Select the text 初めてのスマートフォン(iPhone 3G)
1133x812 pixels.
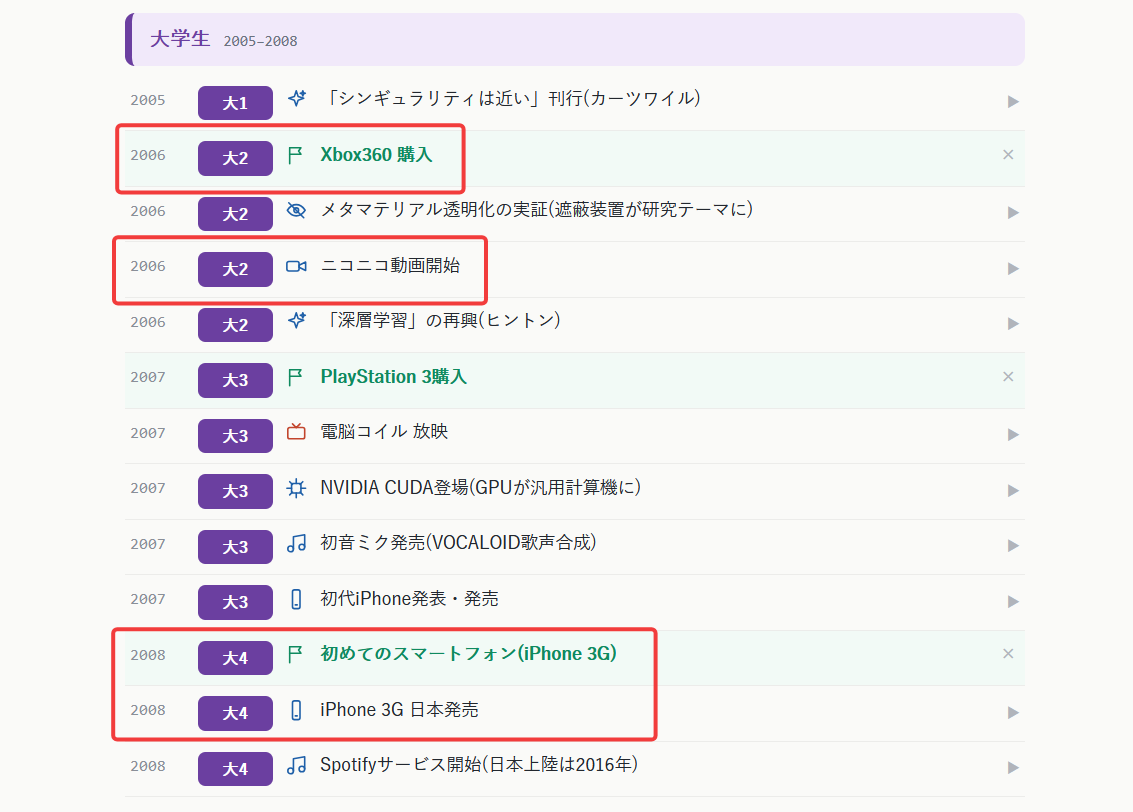pyautogui.click(x=469, y=654)
